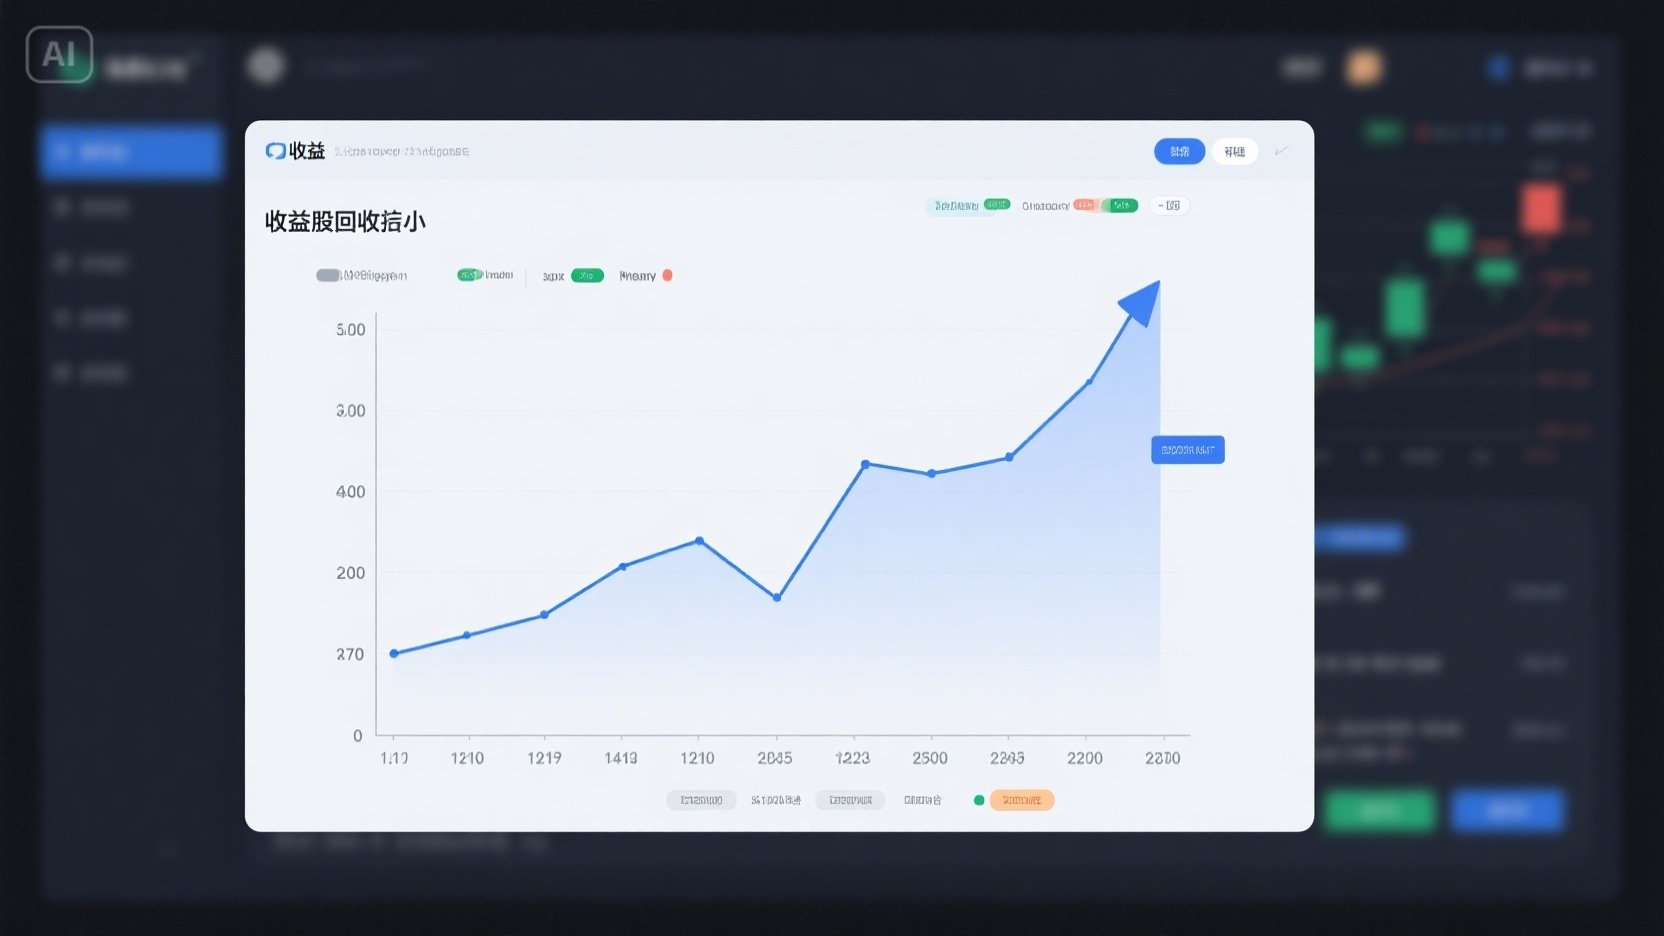
Task: Toggle the teal pill tag with green badge
Action: coord(968,205)
